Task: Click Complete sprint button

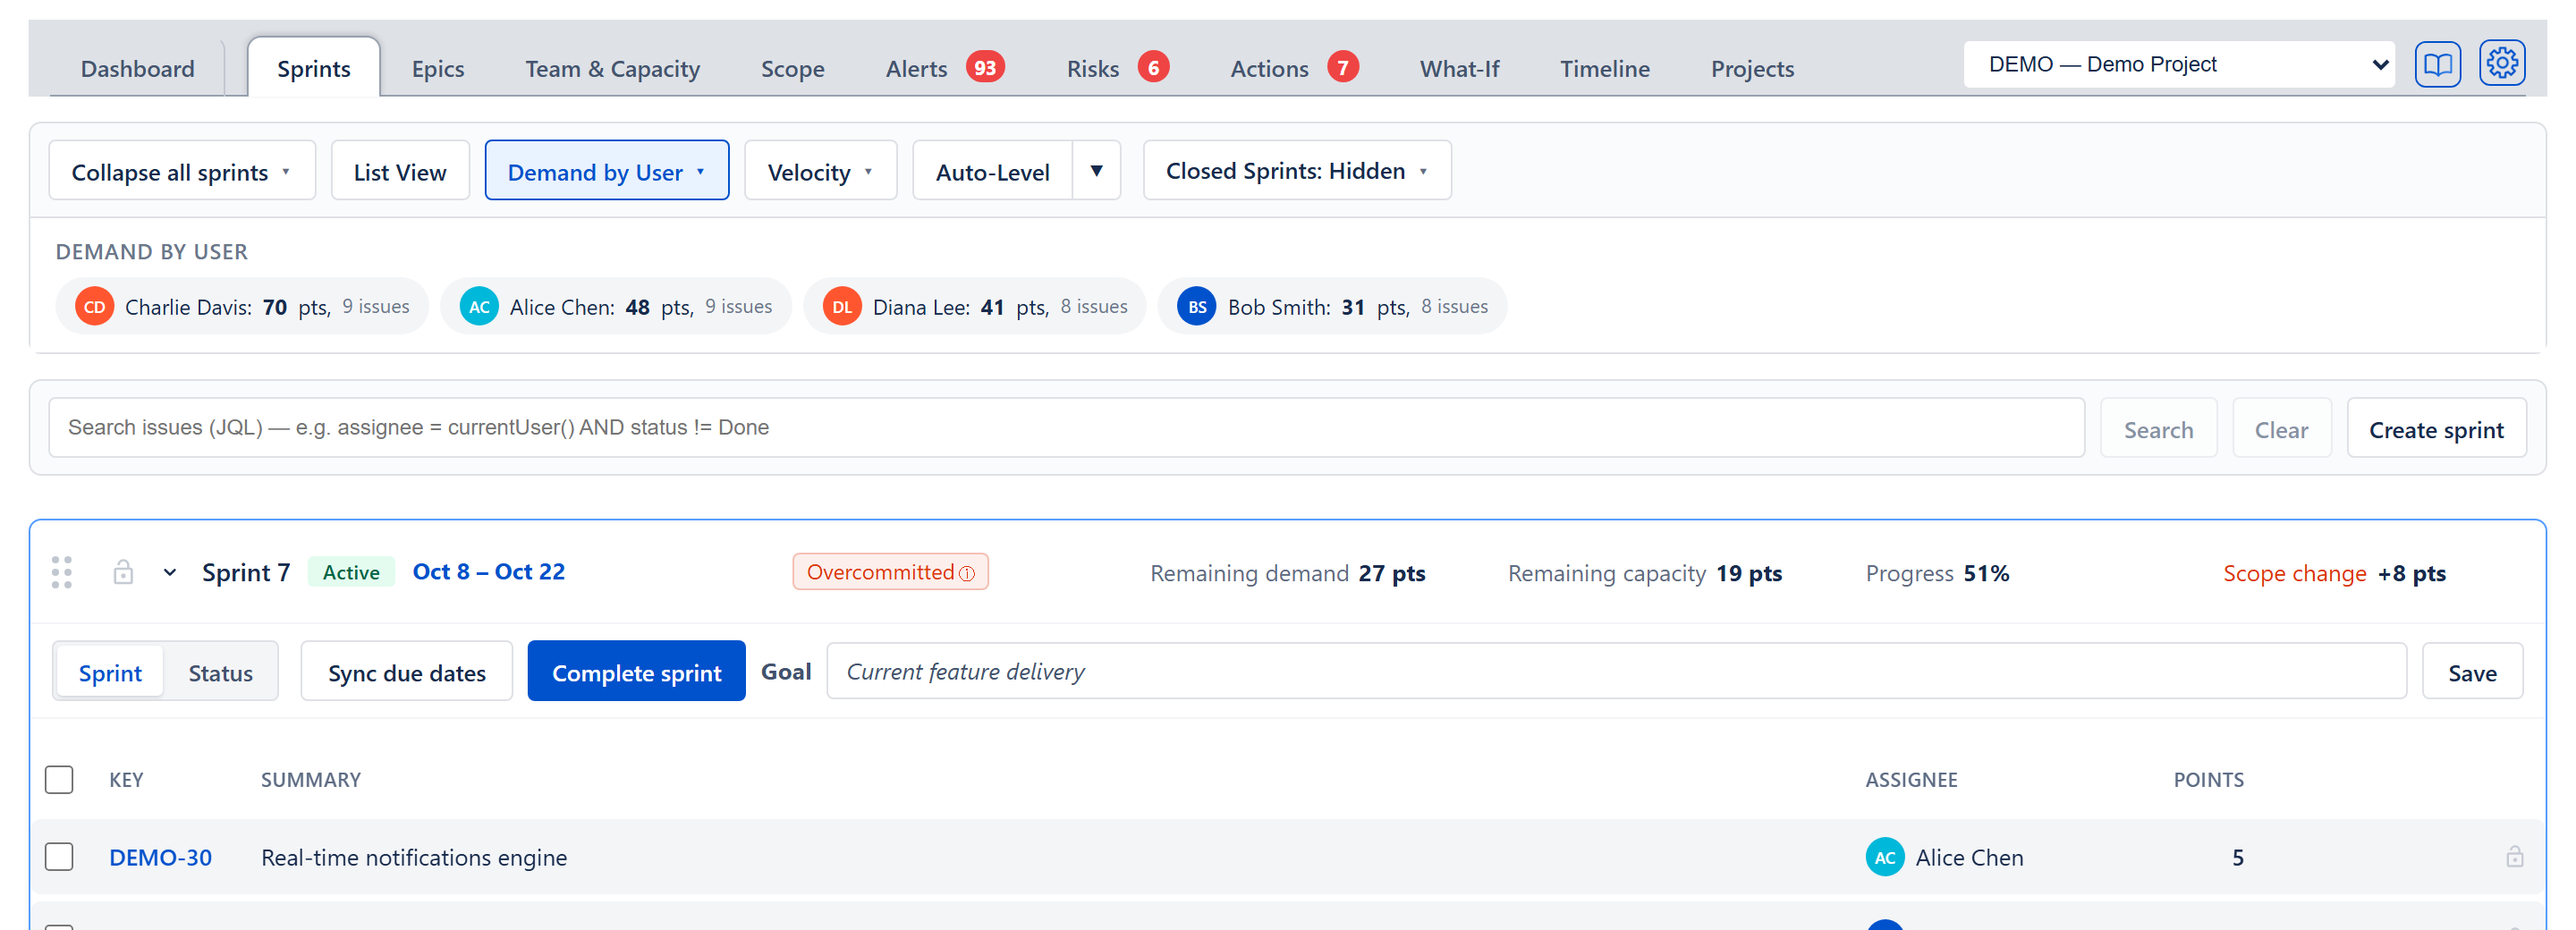Action: coord(636,672)
